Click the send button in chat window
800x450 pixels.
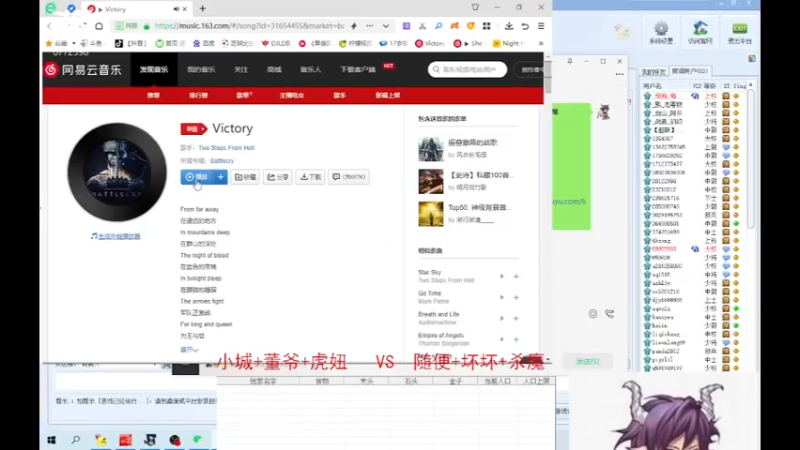[588, 361]
